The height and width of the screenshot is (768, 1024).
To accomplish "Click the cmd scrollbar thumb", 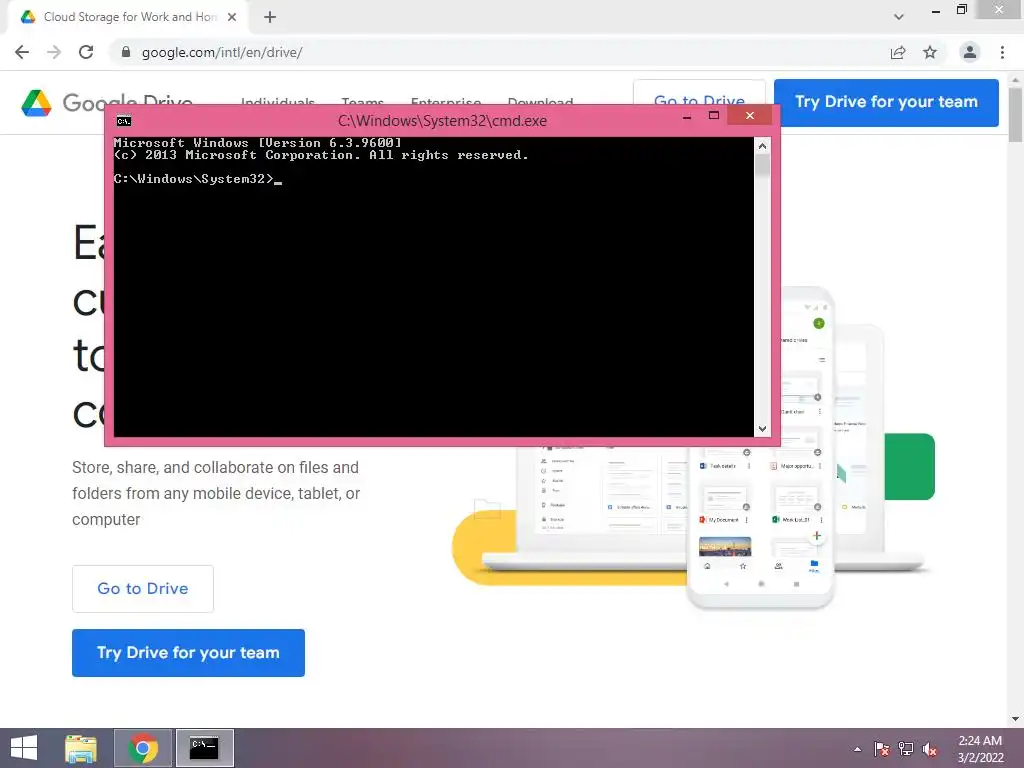I will coord(762,165).
